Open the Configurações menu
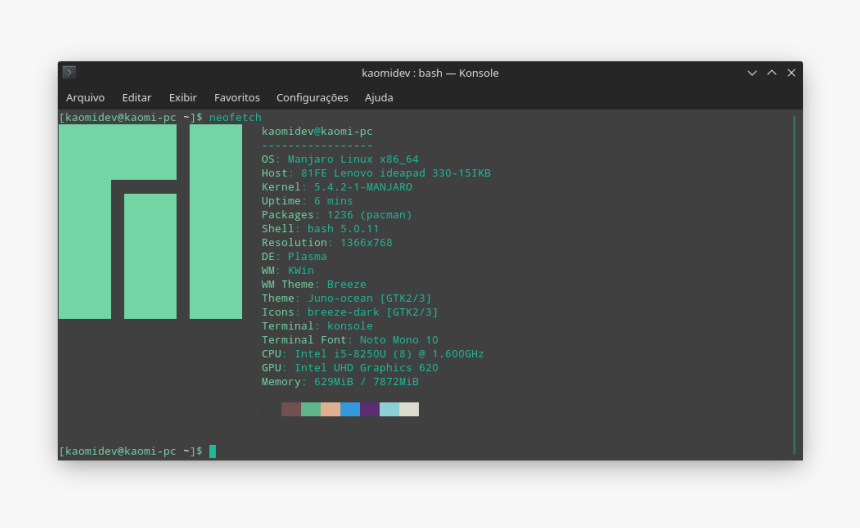The height and width of the screenshot is (528, 860). coord(312,98)
